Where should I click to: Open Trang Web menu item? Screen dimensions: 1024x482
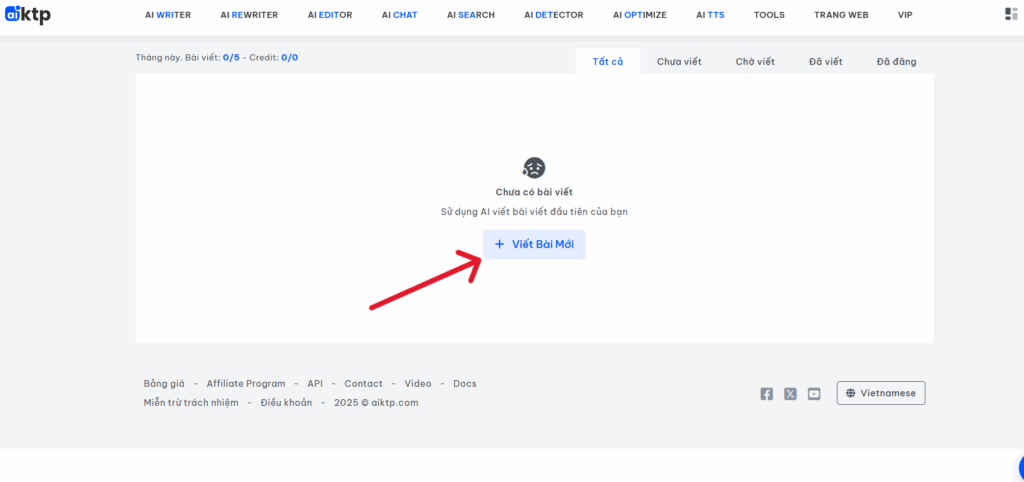point(841,15)
